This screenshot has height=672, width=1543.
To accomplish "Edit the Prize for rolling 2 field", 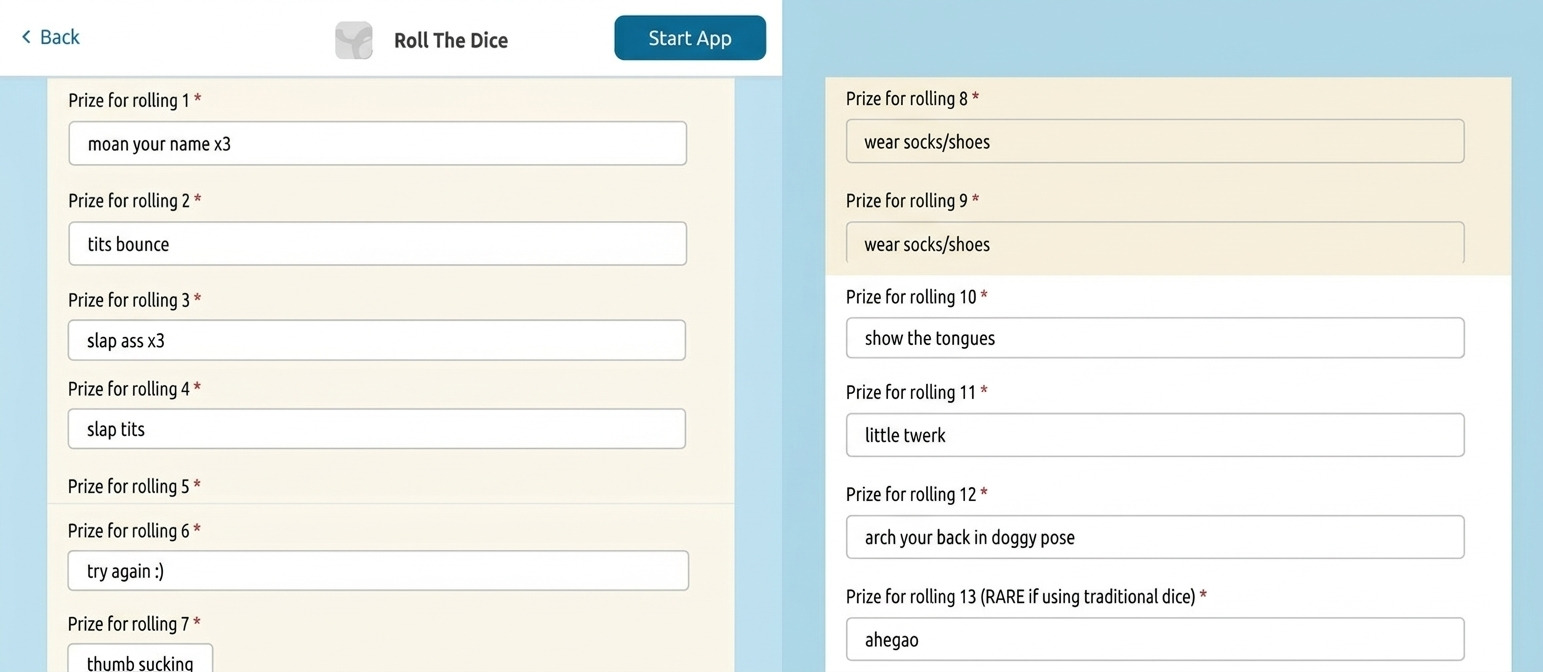I will [x=377, y=244].
